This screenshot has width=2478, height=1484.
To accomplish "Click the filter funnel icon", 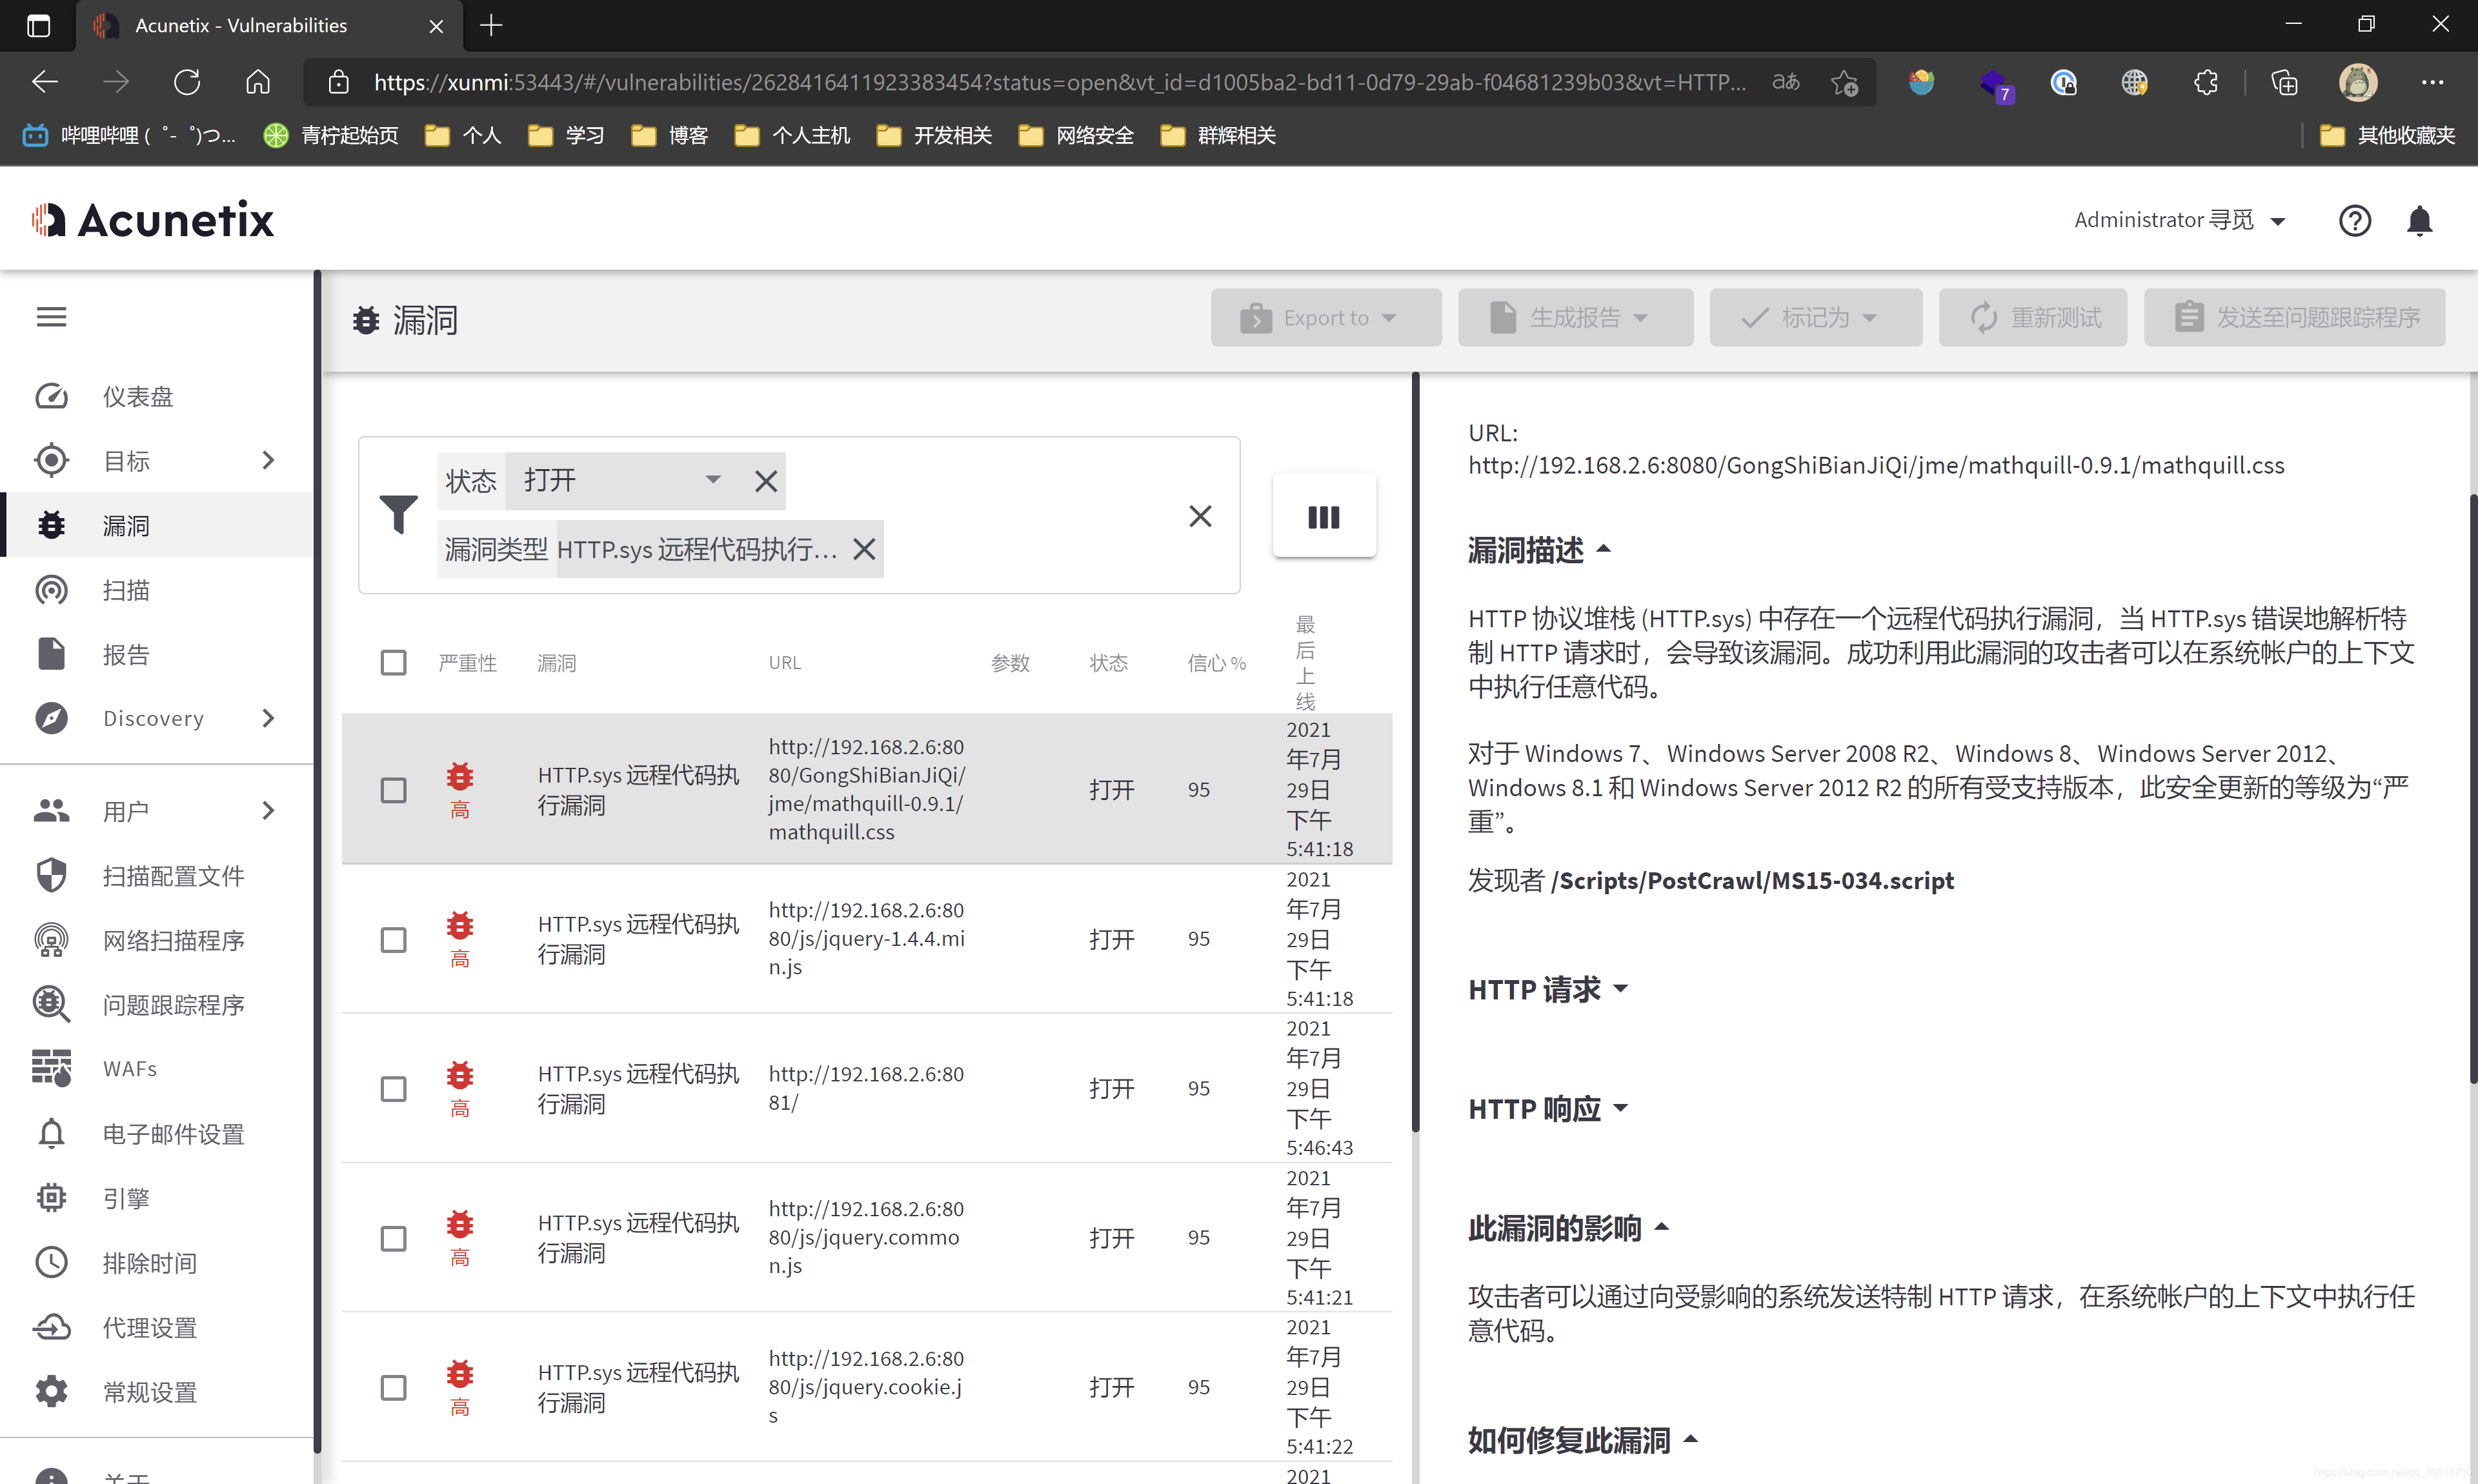I will (398, 514).
